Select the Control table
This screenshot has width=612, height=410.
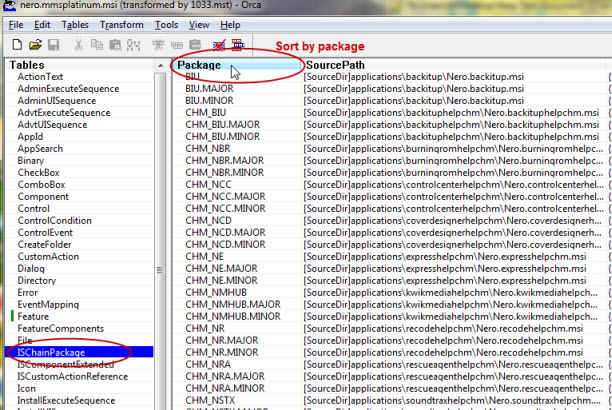click(x=34, y=209)
